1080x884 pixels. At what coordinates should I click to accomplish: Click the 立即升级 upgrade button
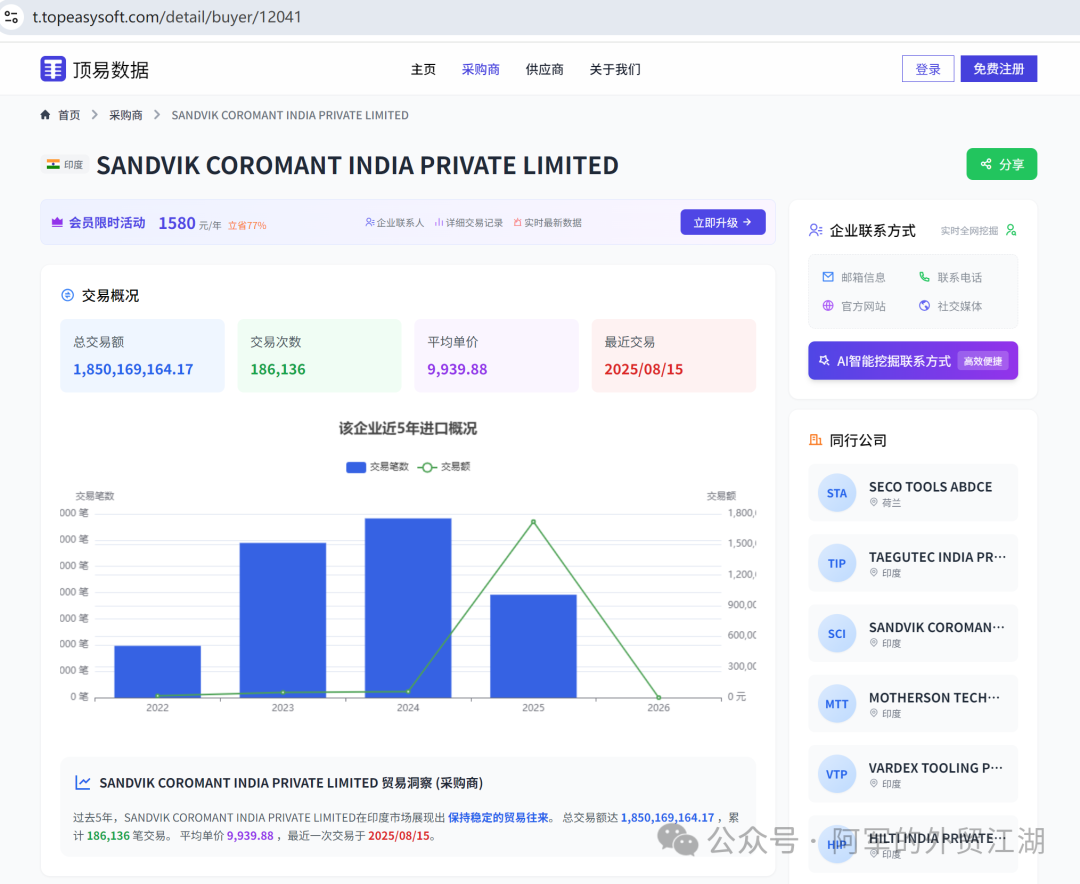722,222
